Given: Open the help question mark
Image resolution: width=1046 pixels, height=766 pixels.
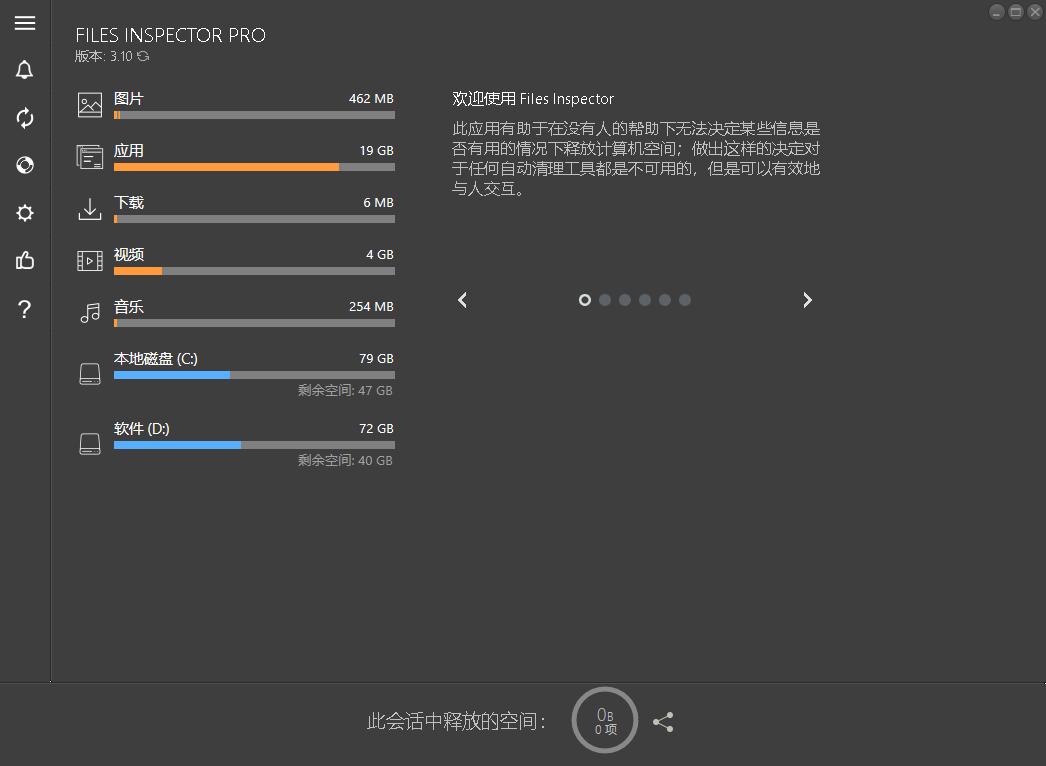Looking at the screenshot, I should pos(24,309).
